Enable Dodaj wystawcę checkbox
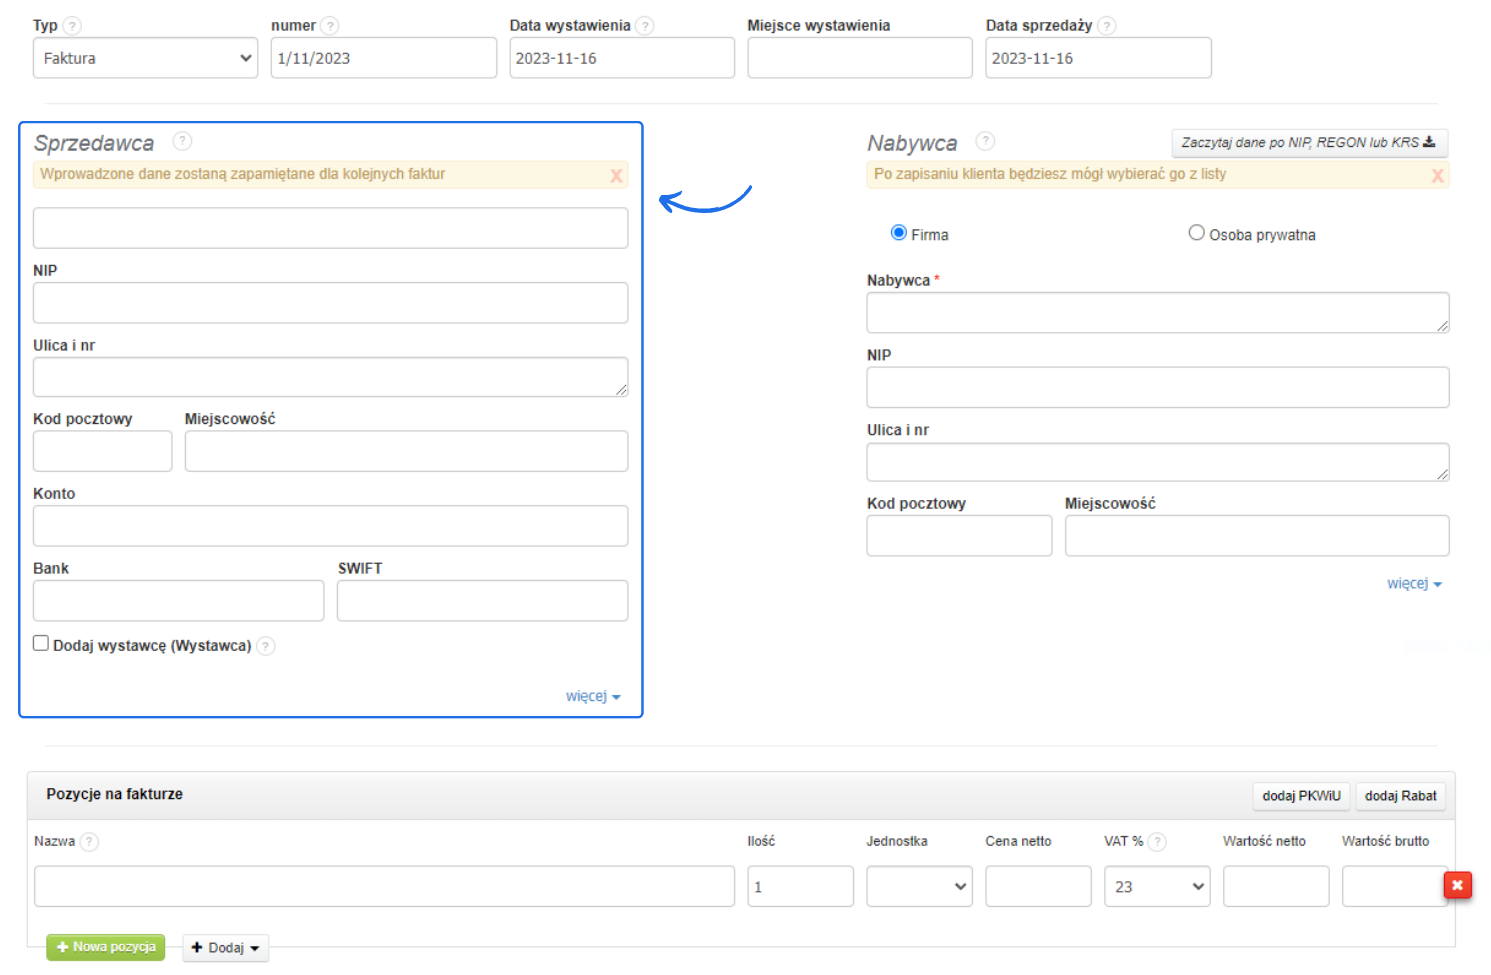 tap(41, 644)
